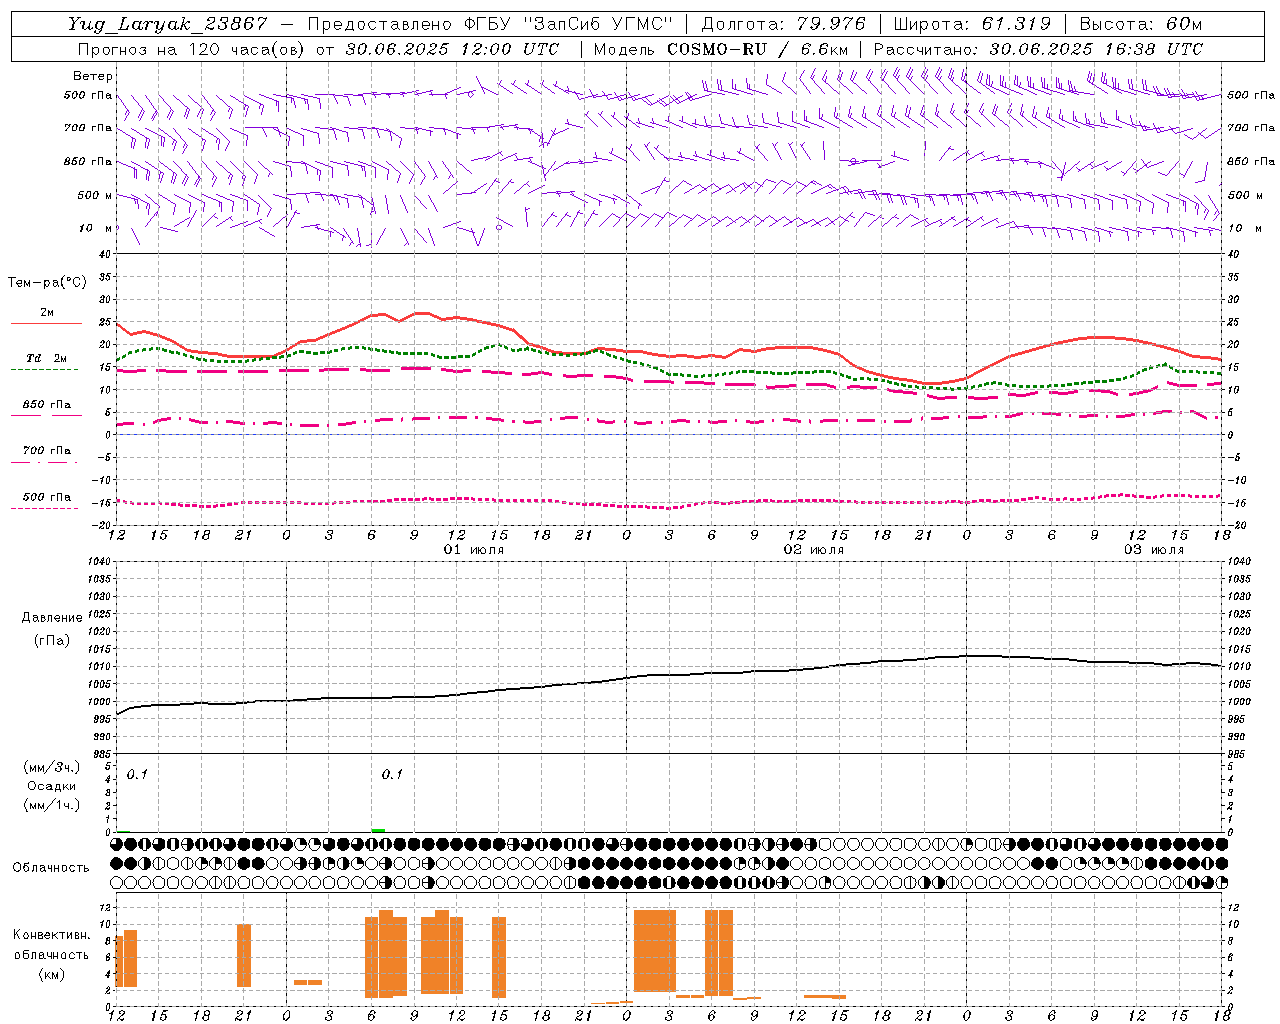Click the orange convective bar at hour 21
The image size is (1280, 1024).
[x=244, y=955]
